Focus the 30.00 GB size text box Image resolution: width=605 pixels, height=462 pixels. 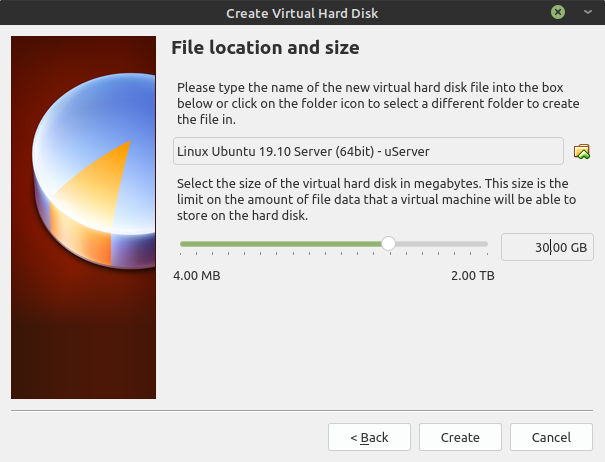click(547, 247)
